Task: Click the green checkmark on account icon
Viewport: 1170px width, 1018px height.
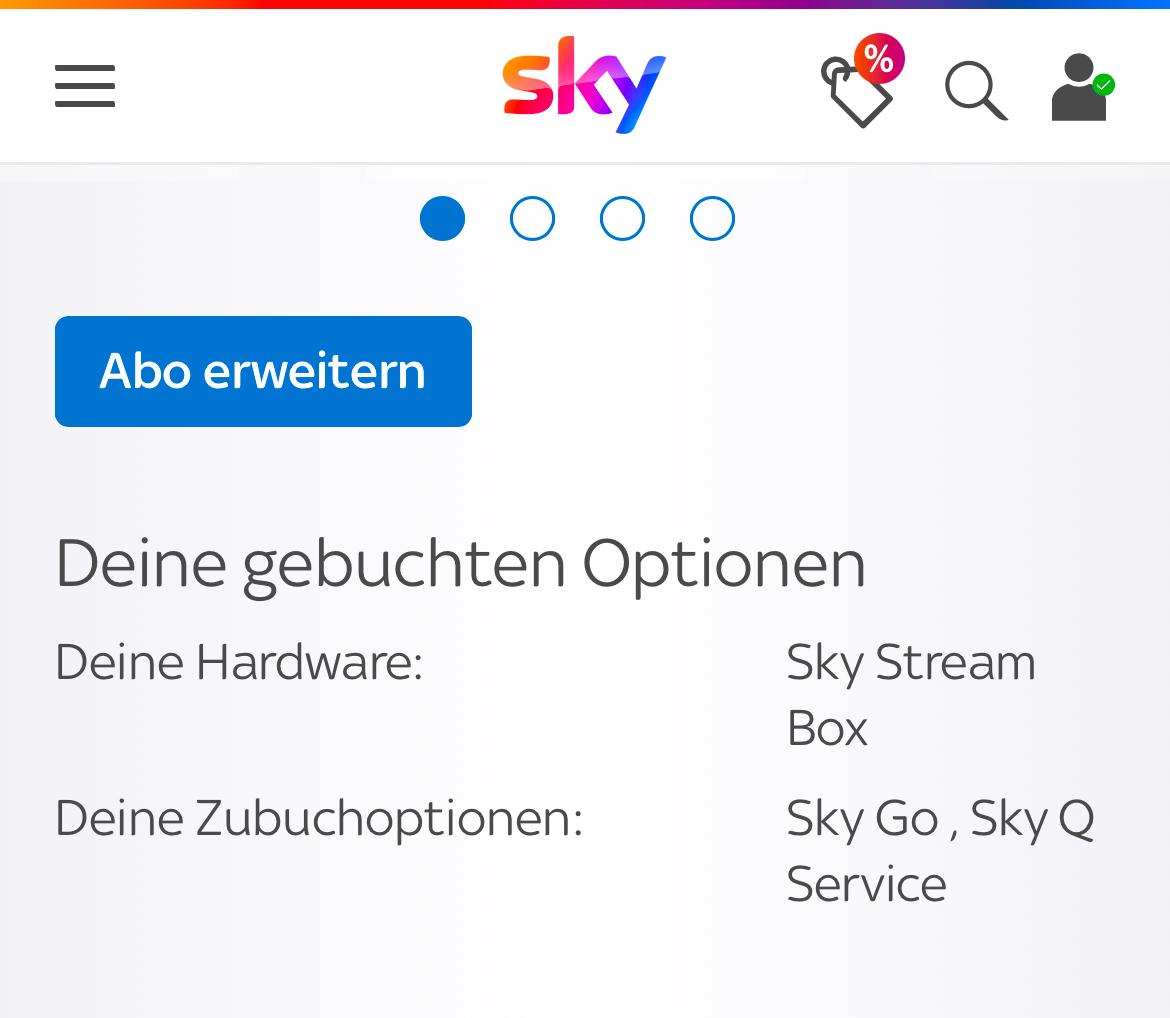Action: click(x=1104, y=84)
